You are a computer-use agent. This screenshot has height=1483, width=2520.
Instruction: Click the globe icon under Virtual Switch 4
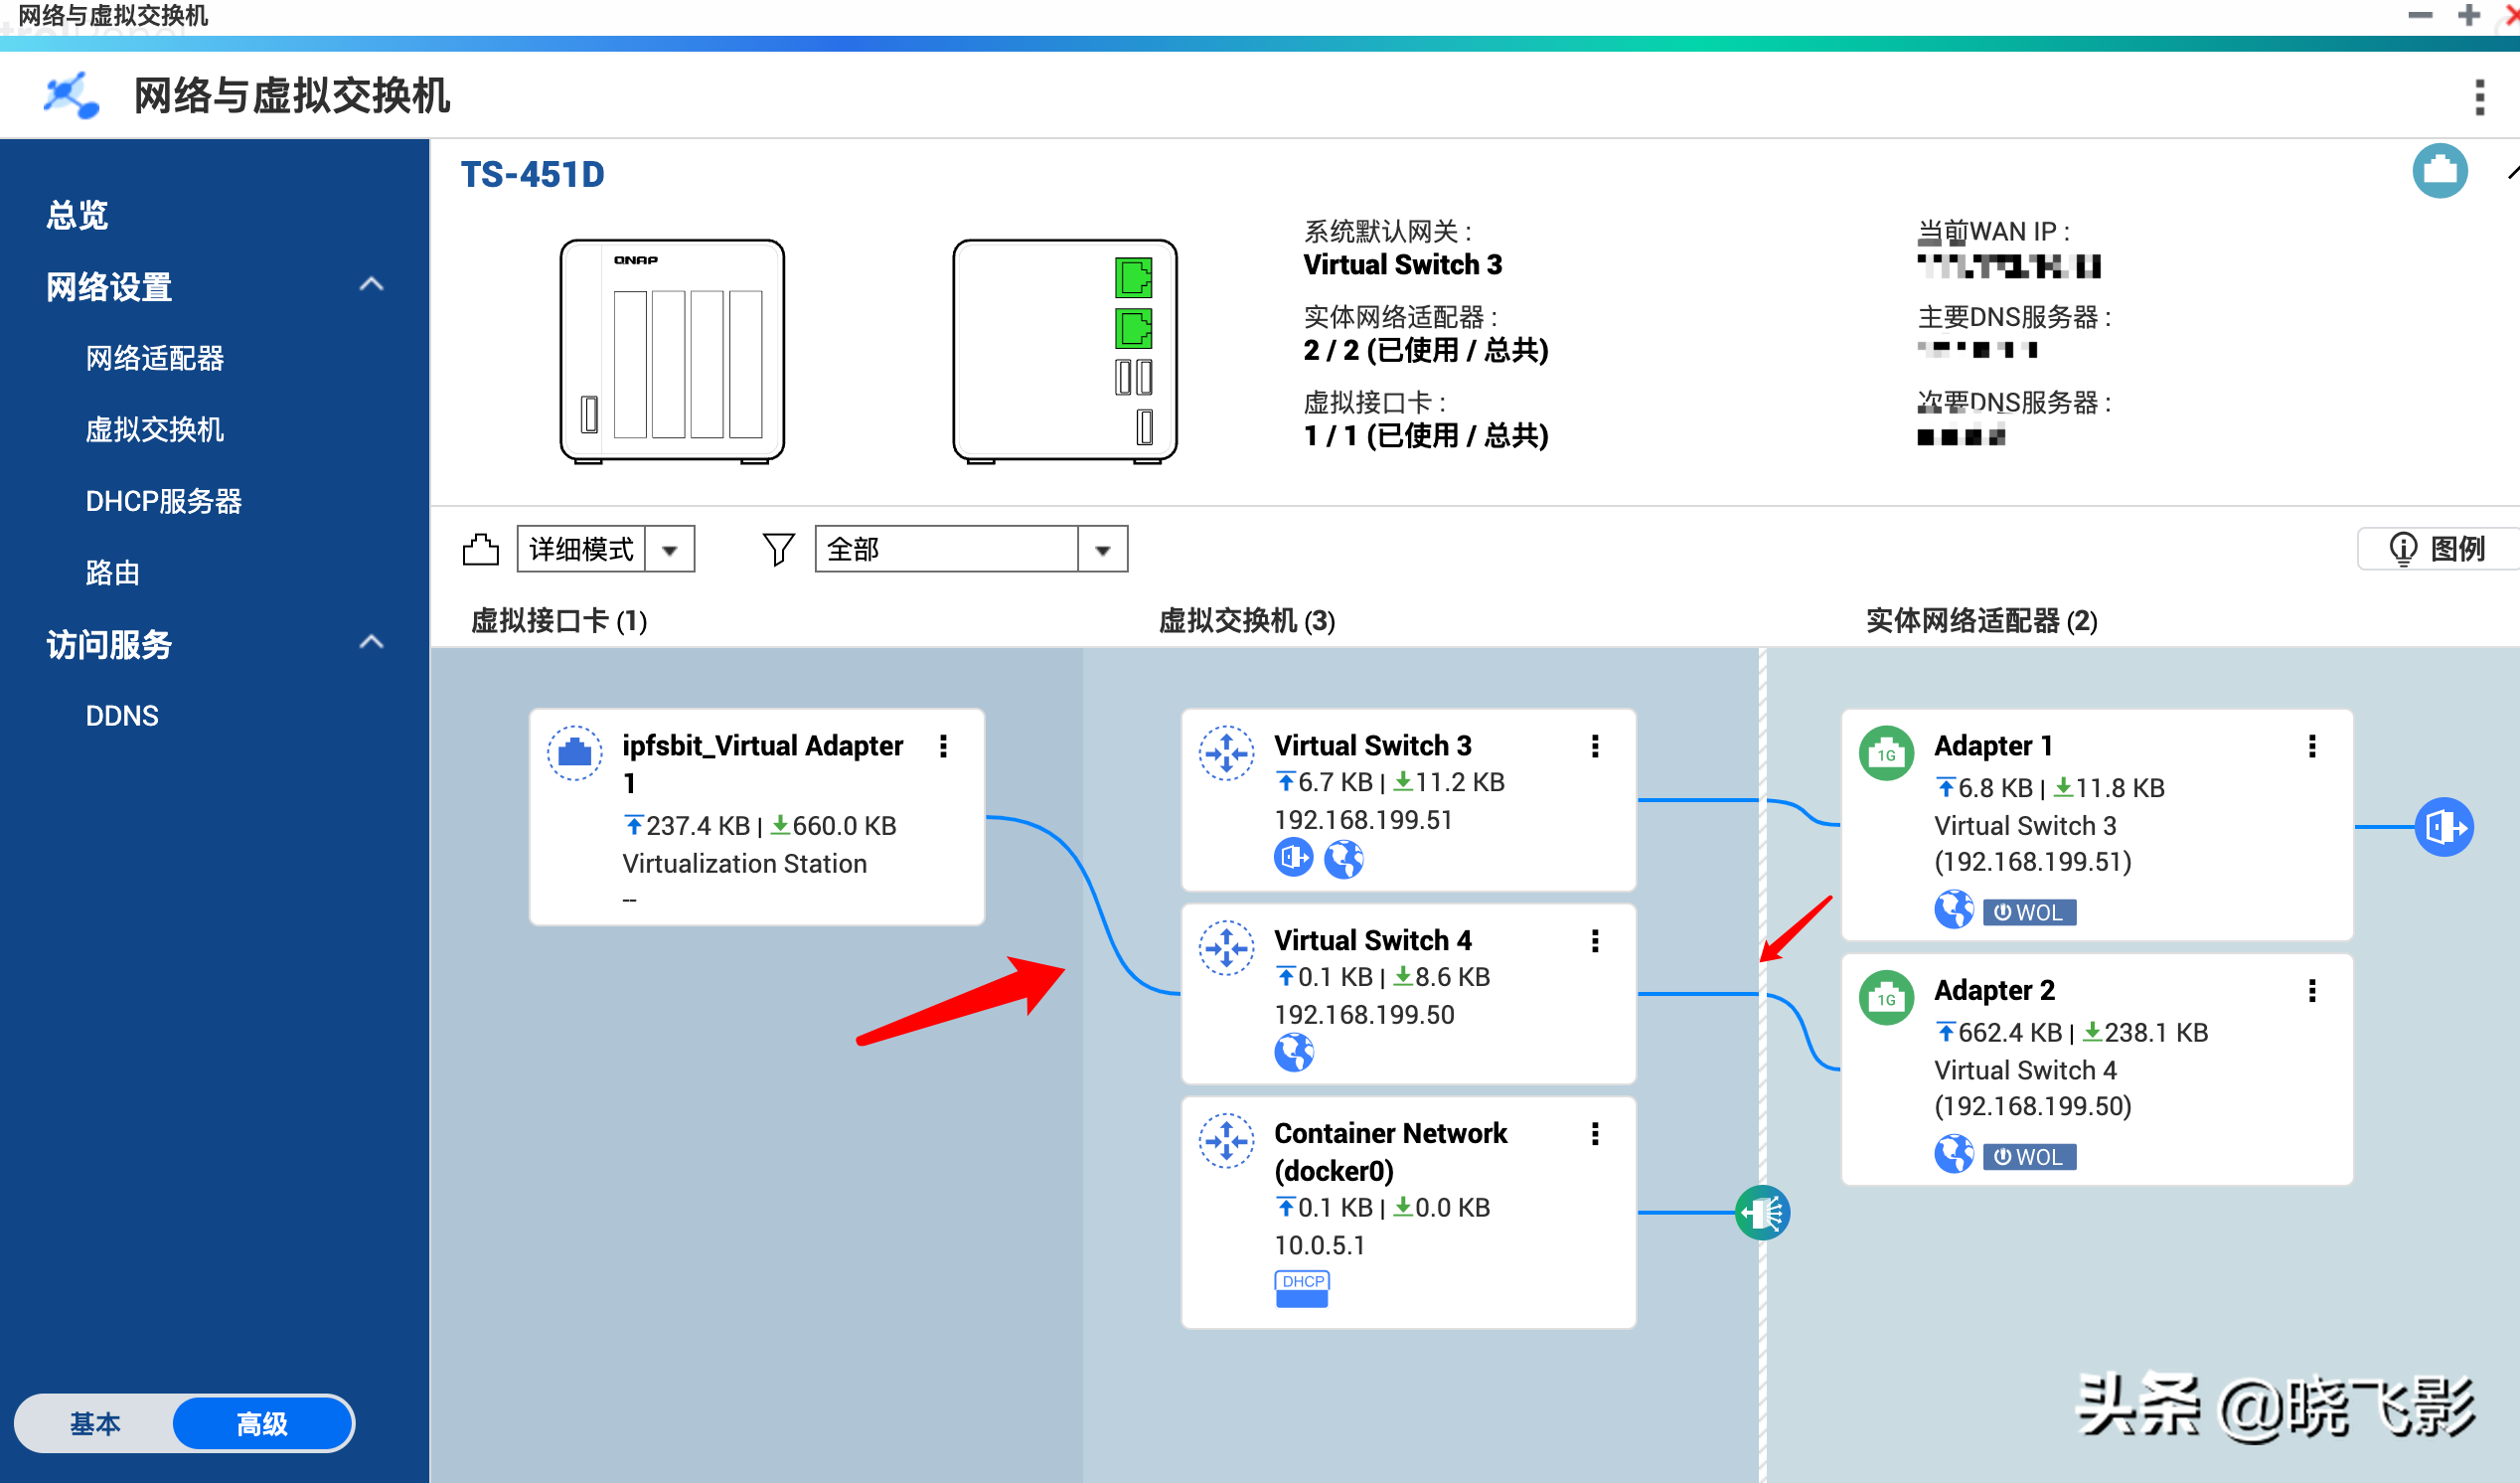(x=1293, y=1052)
